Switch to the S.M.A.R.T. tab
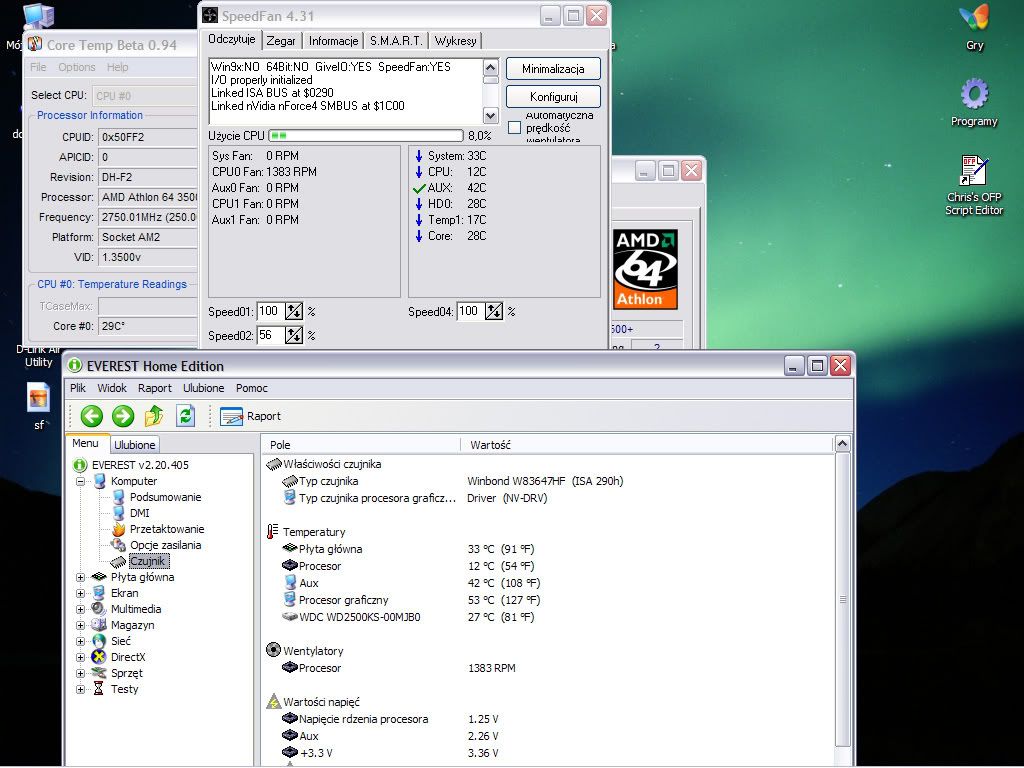The height and width of the screenshot is (768, 1024). [396, 41]
